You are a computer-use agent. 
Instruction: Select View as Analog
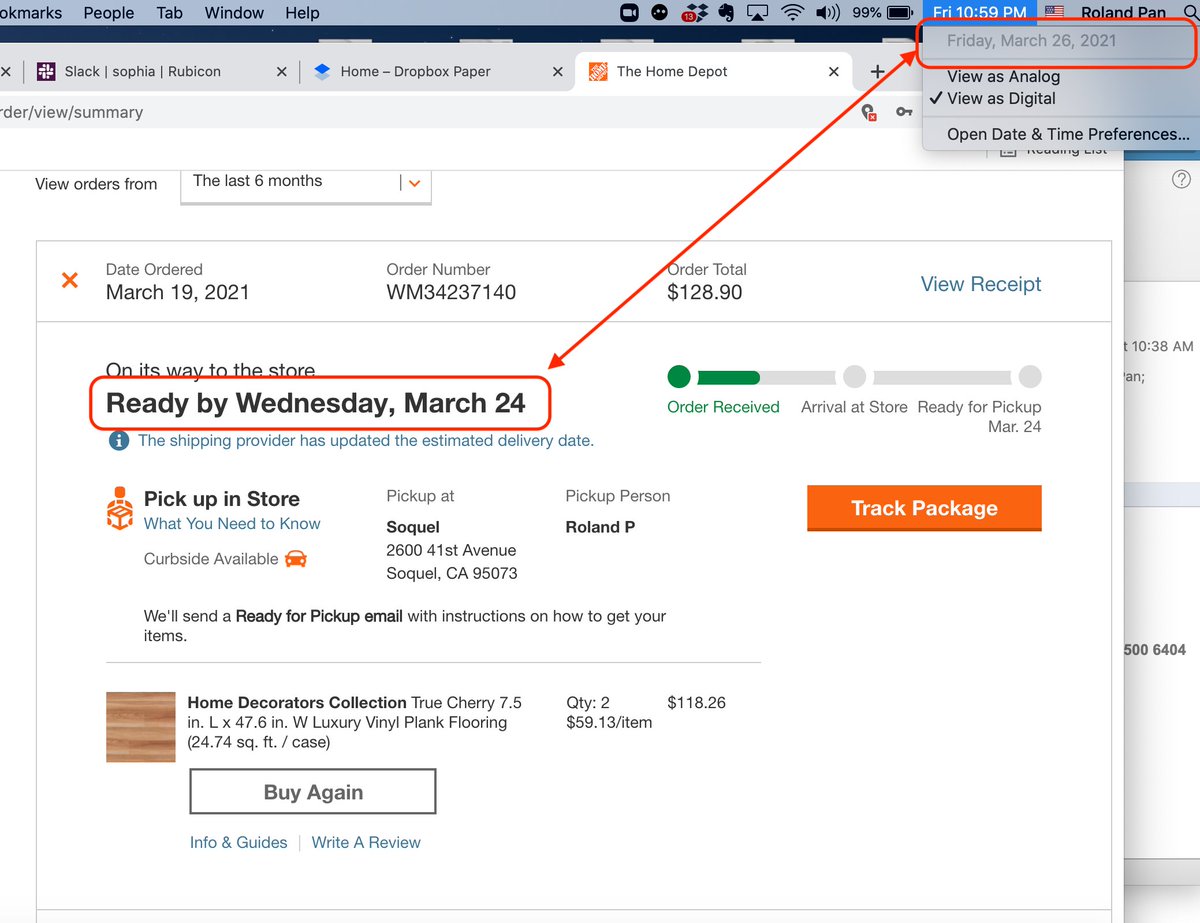tap(1003, 76)
